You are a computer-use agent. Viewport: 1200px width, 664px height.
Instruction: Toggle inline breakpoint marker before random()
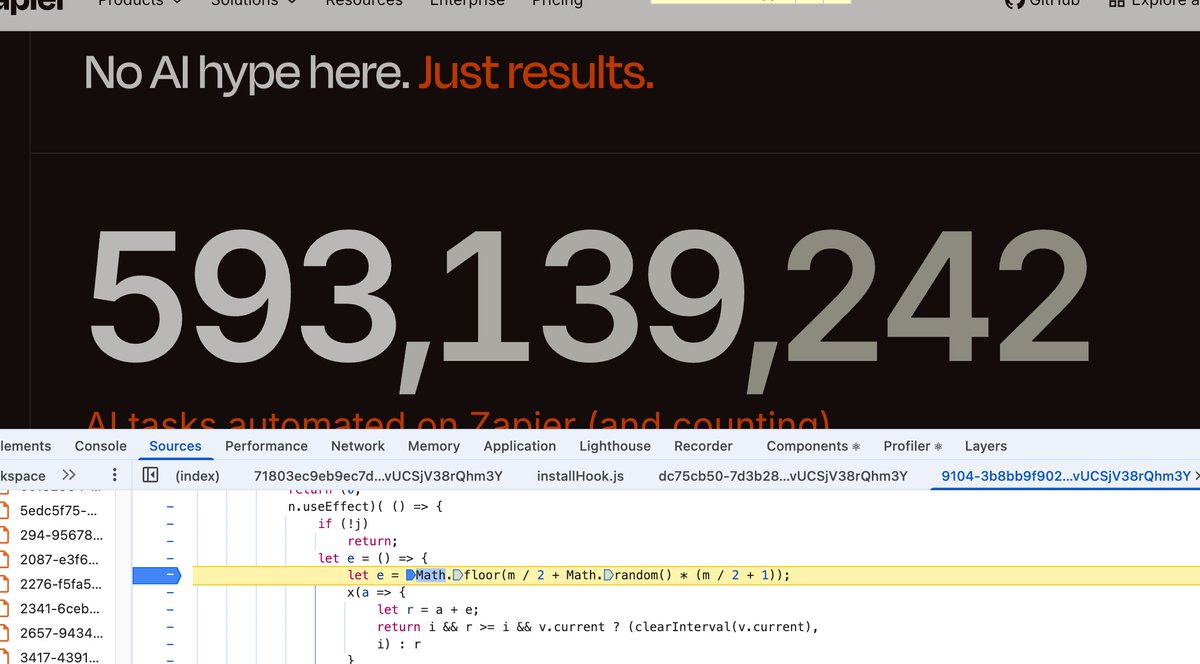(608, 575)
